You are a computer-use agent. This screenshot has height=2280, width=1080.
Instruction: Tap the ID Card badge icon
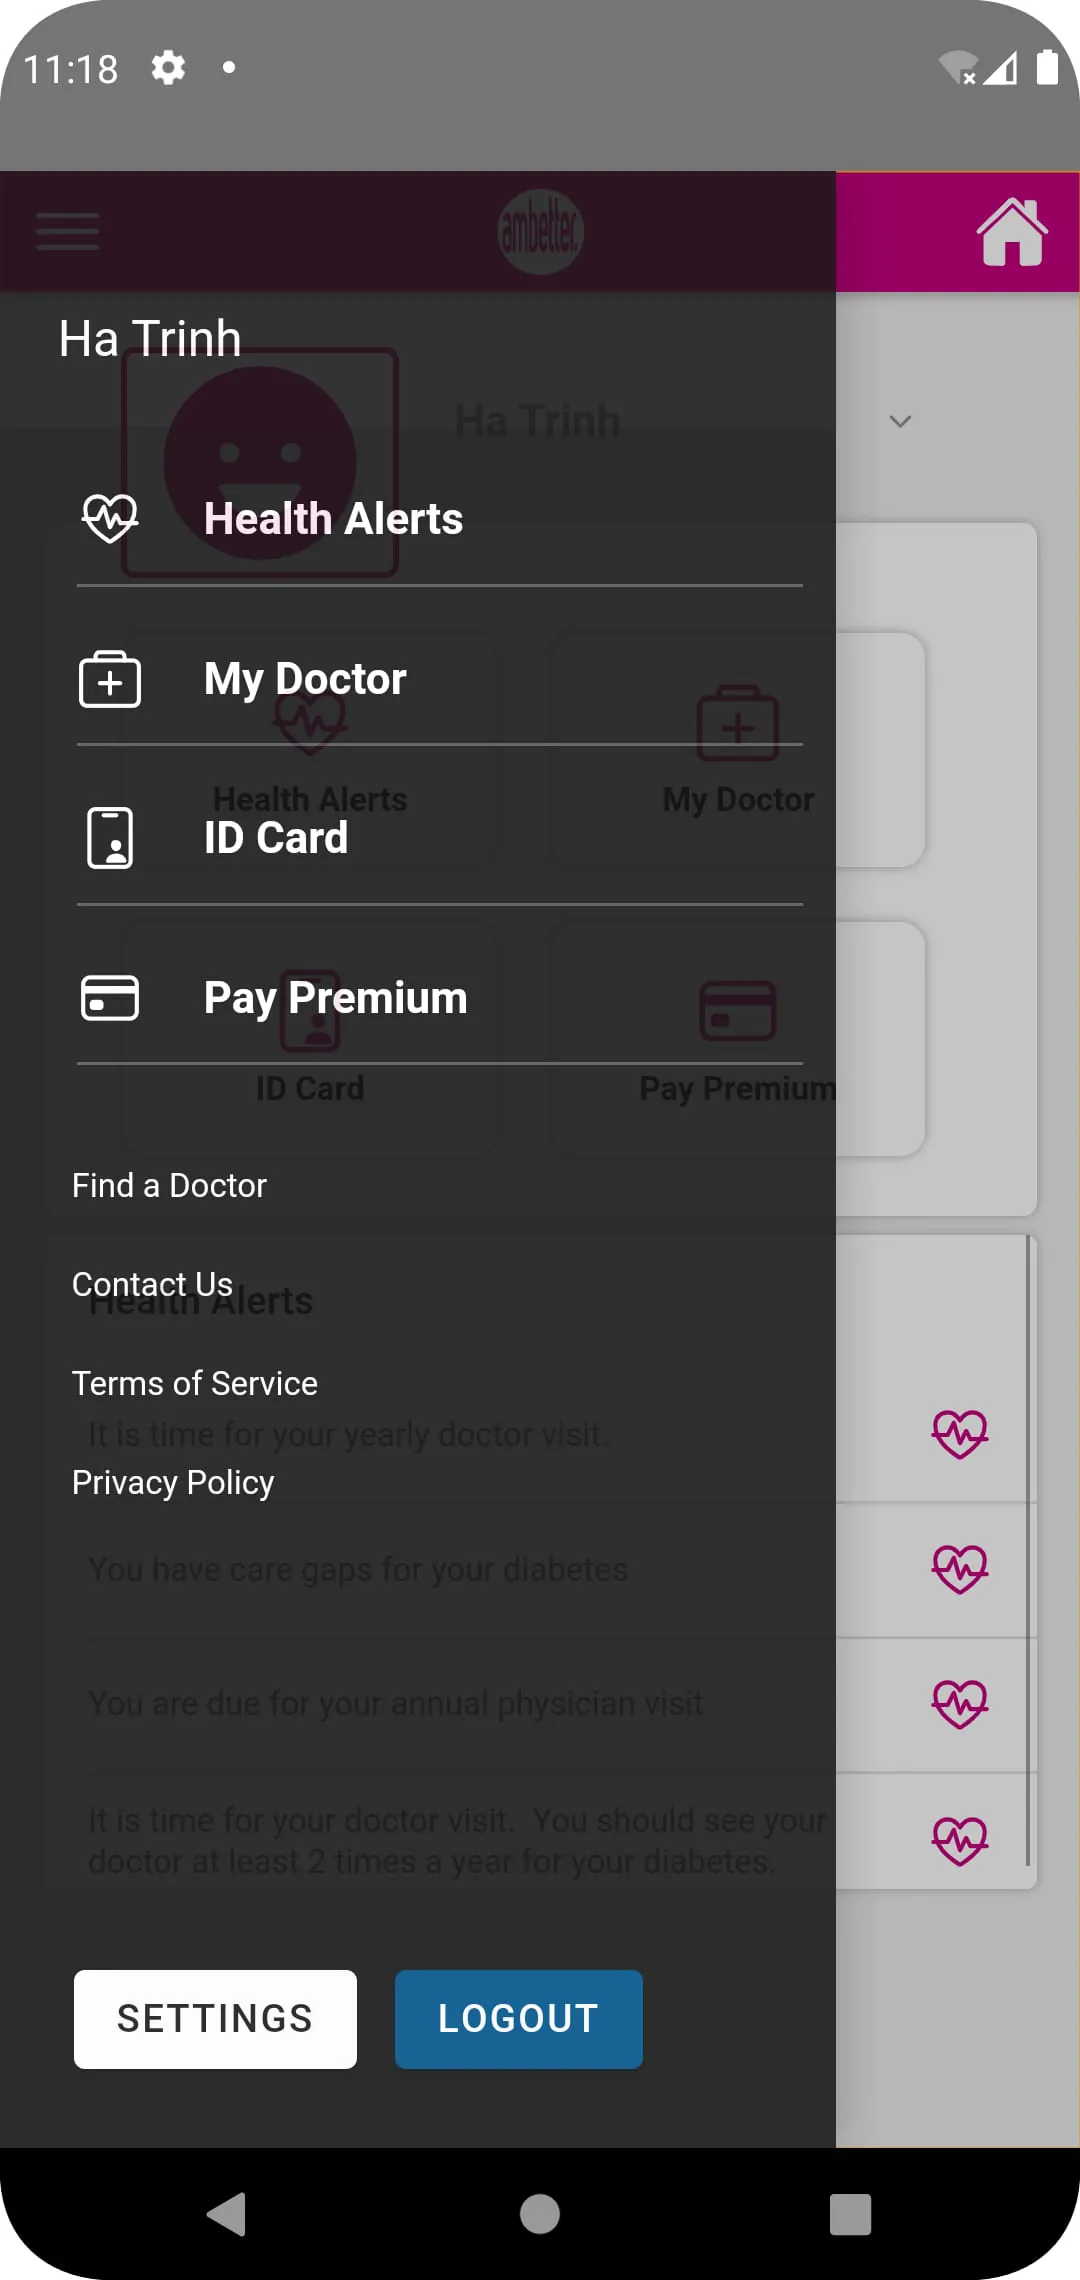(110, 839)
